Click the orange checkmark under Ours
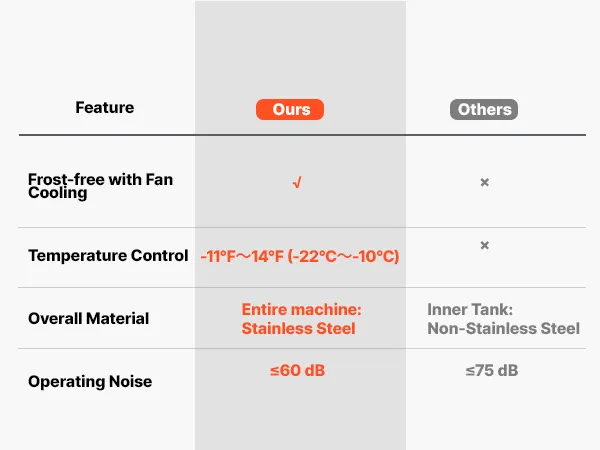The image size is (600, 450). click(x=297, y=183)
